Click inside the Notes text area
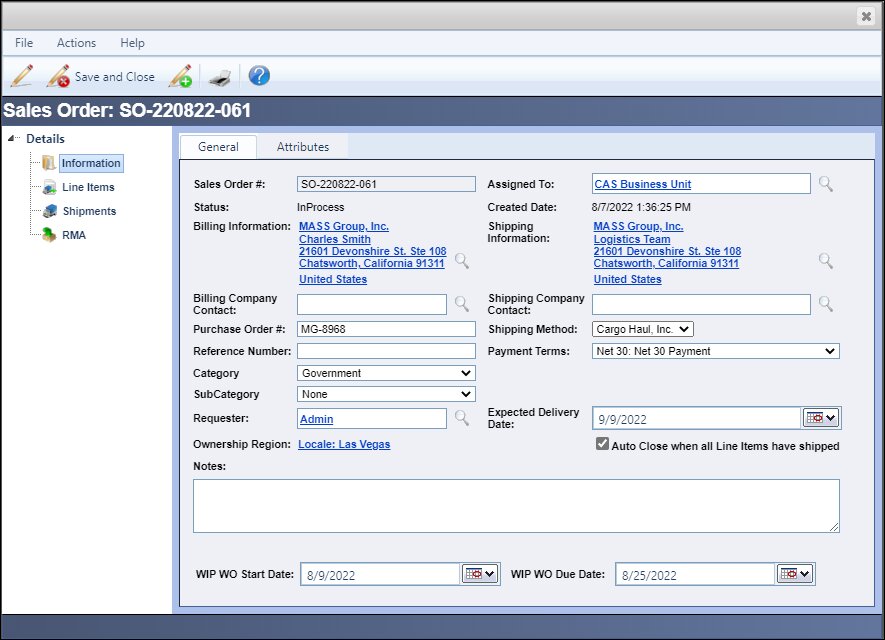885x640 pixels. point(515,505)
